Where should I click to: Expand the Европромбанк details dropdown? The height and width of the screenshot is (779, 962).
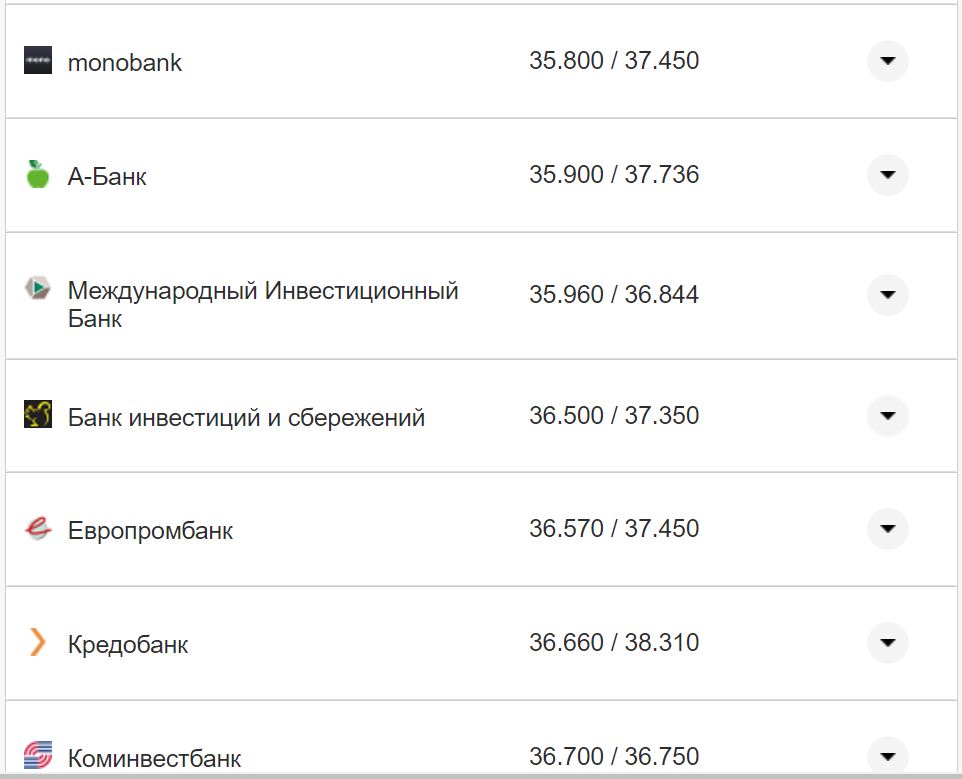pos(886,529)
